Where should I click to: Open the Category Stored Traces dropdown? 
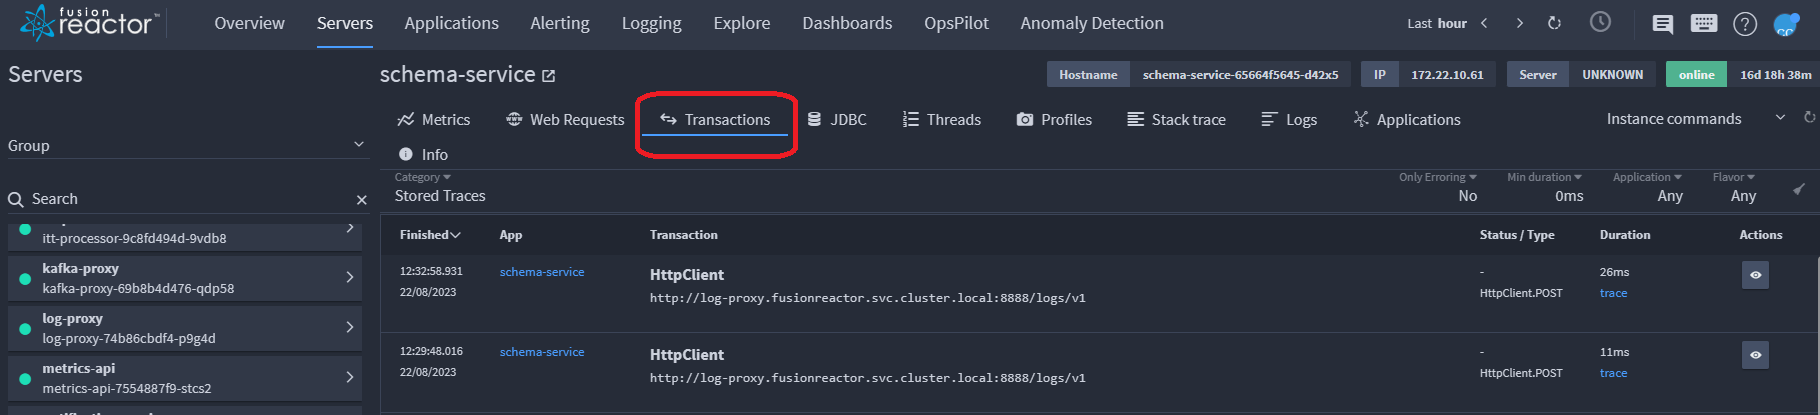[440, 188]
